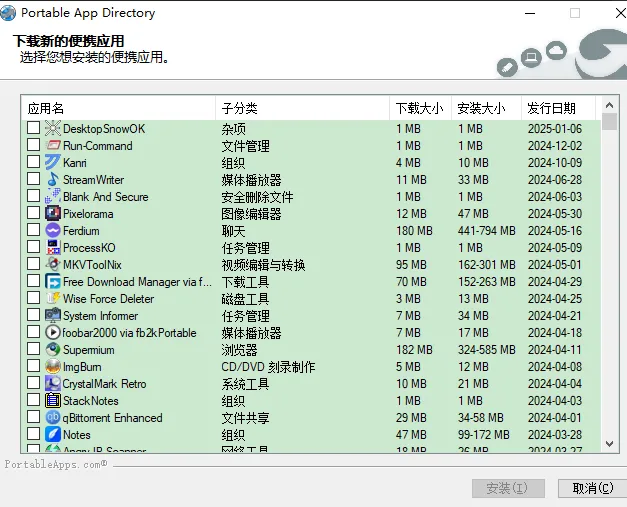Sort by the 应用名 column header
The width and height of the screenshot is (627, 507).
coord(118,108)
